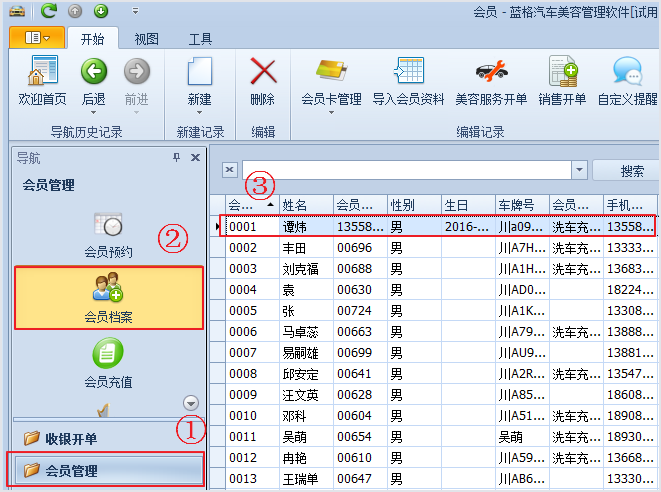This screenshot has width=661, height=492.
Task: Open 美容服务开单 car icon
Action: [490, 72]
